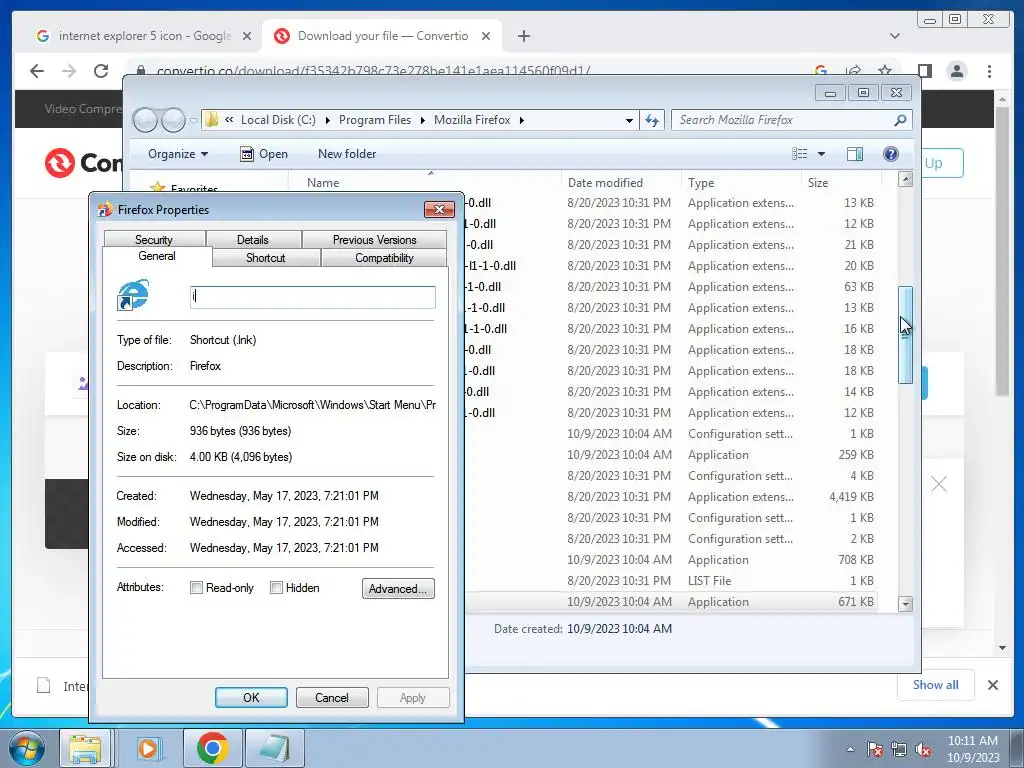Select the 4,419 KB file row
Image resolution: width=1024 pixels, height=768 pixels.
[x=671, y=496]
